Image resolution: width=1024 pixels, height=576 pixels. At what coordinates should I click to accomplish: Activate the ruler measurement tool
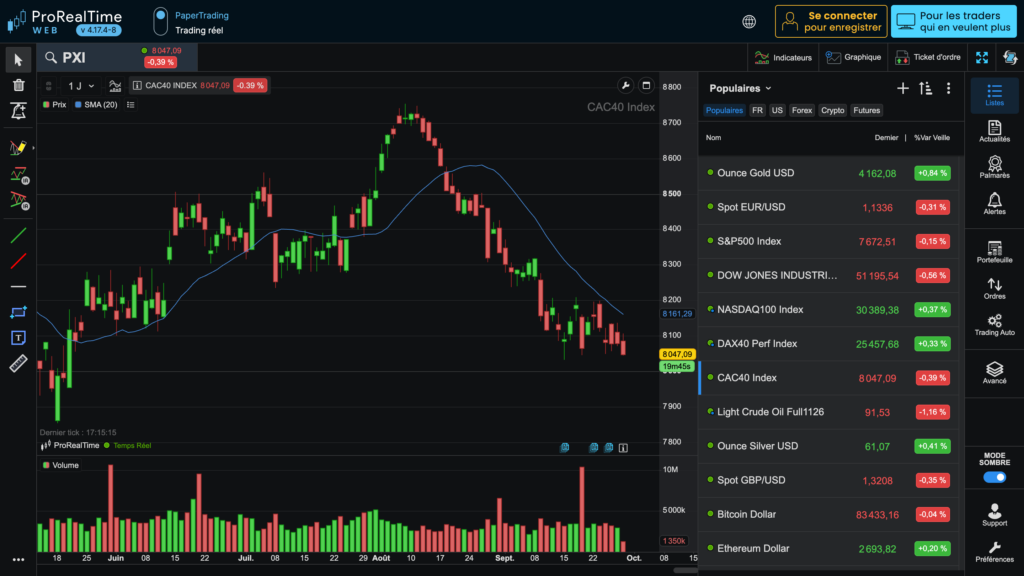(18, 363)
